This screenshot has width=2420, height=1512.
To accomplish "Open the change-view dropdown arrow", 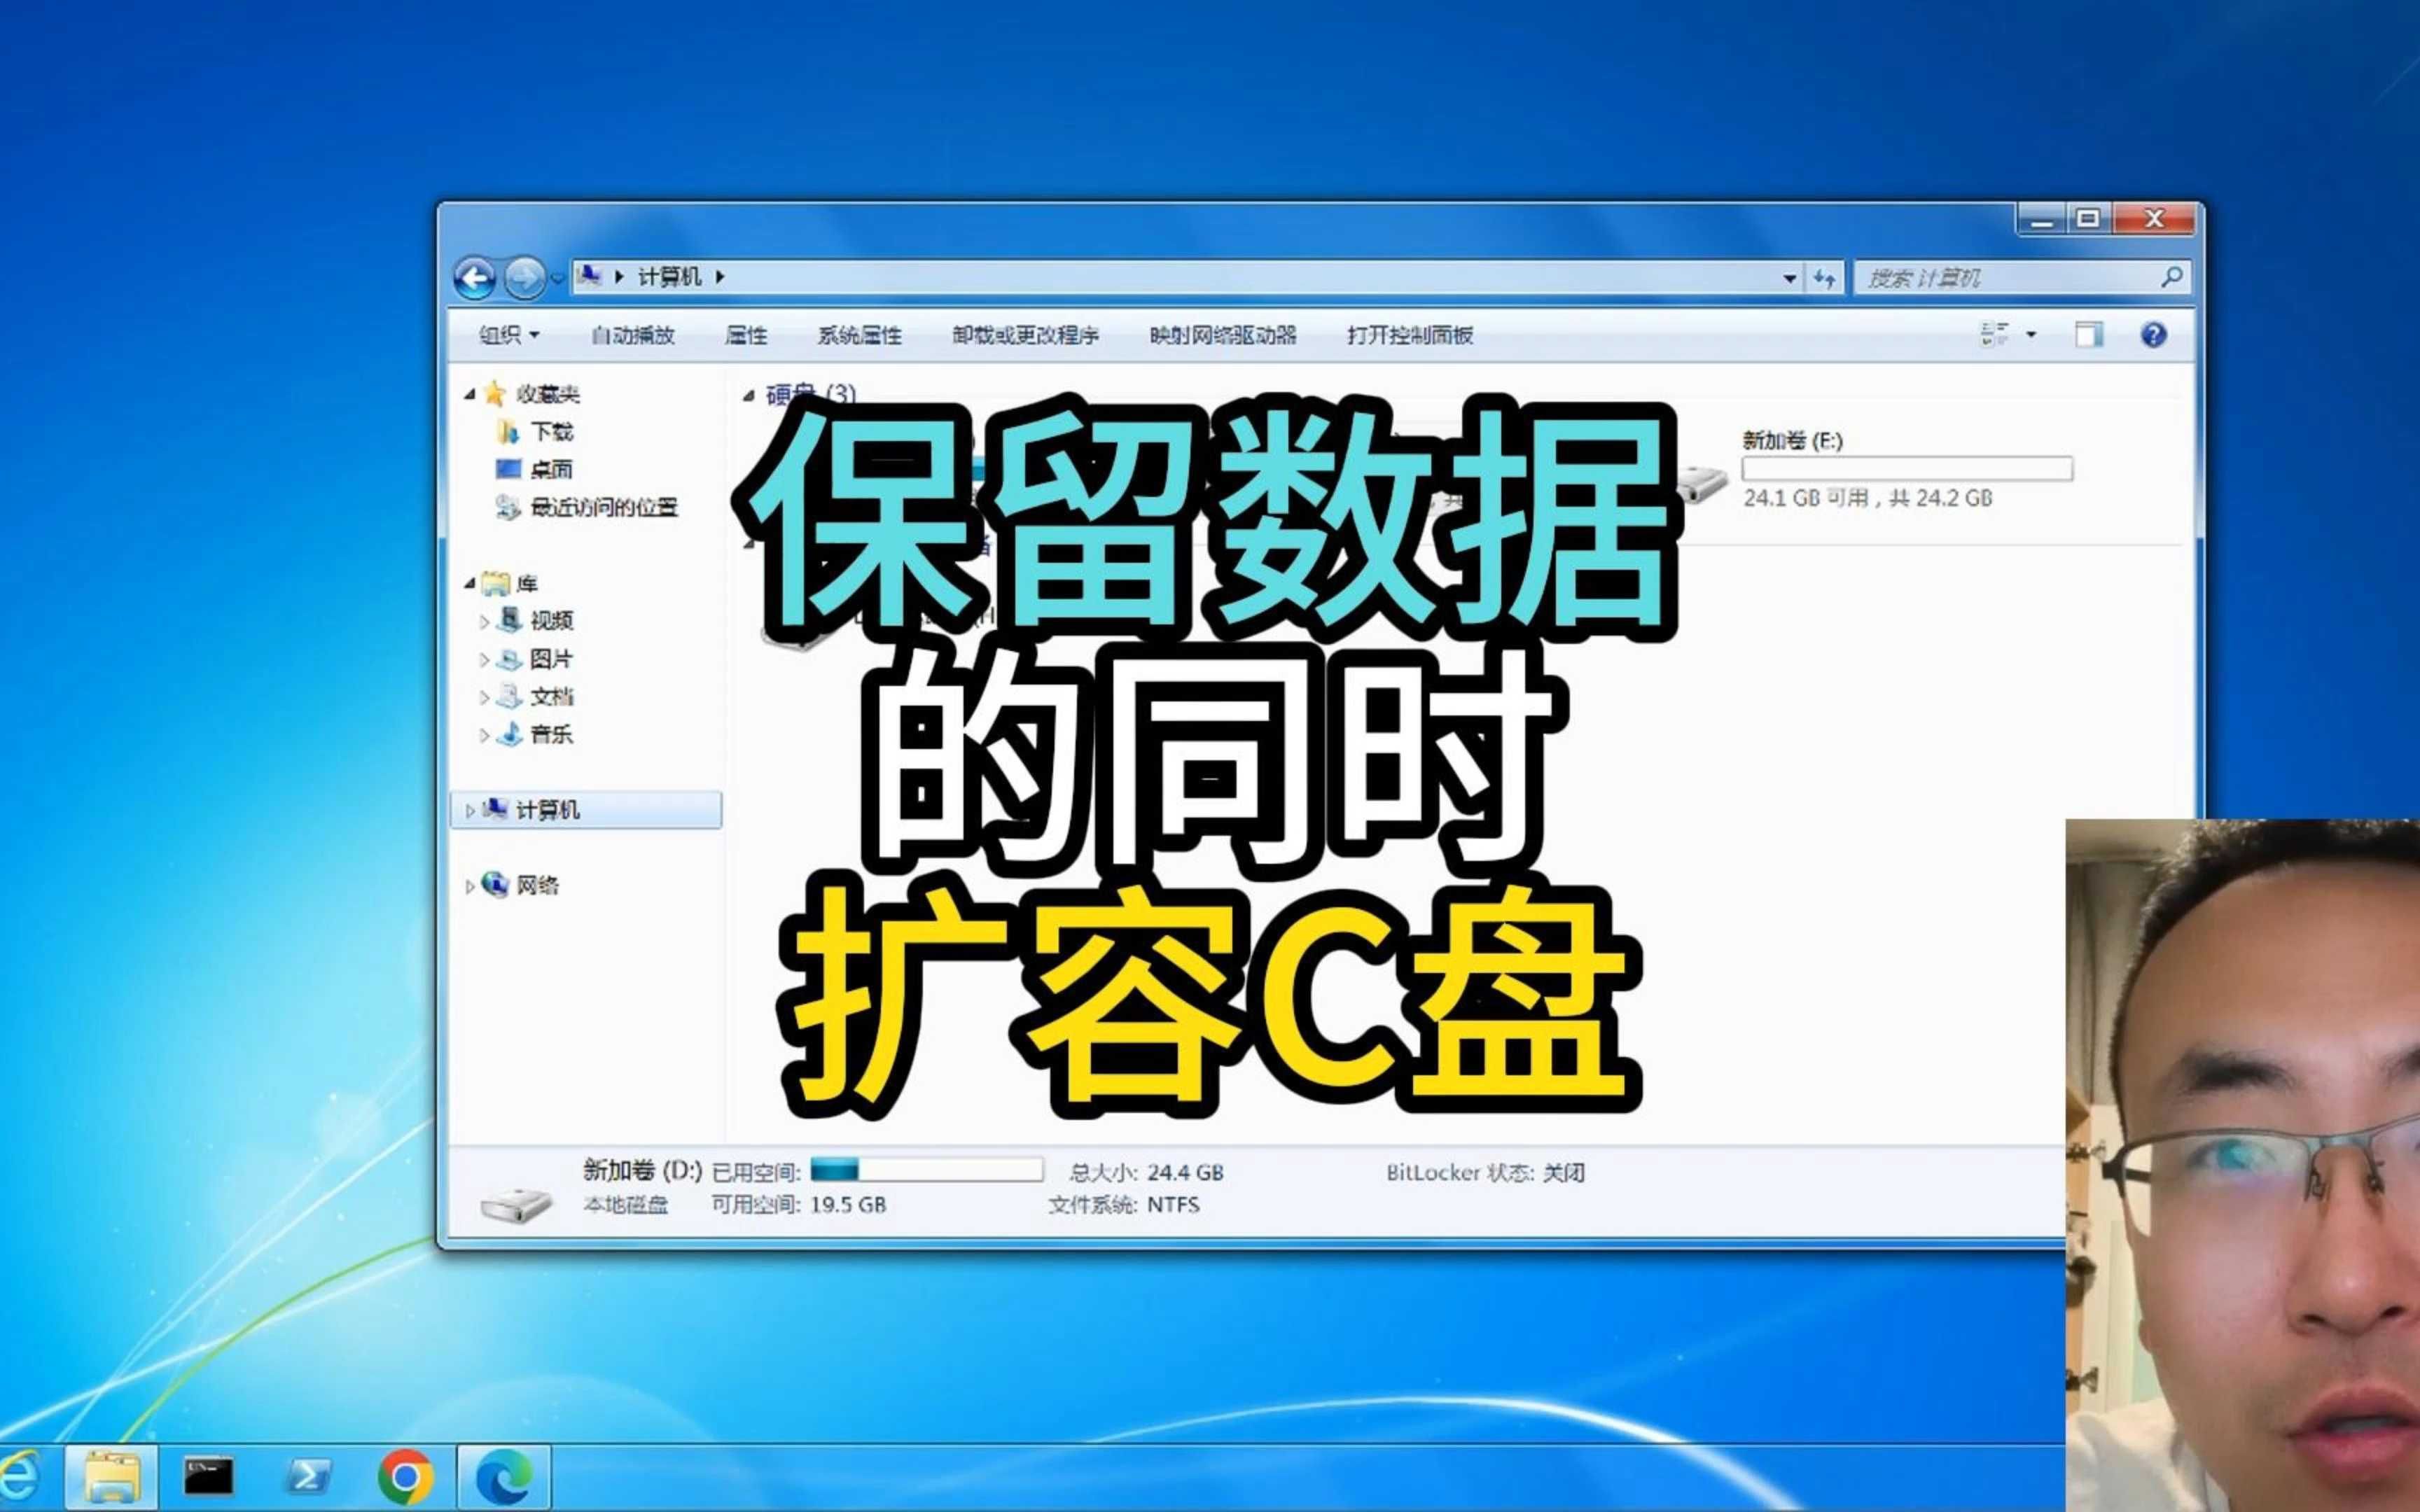I will point(2032,335).
